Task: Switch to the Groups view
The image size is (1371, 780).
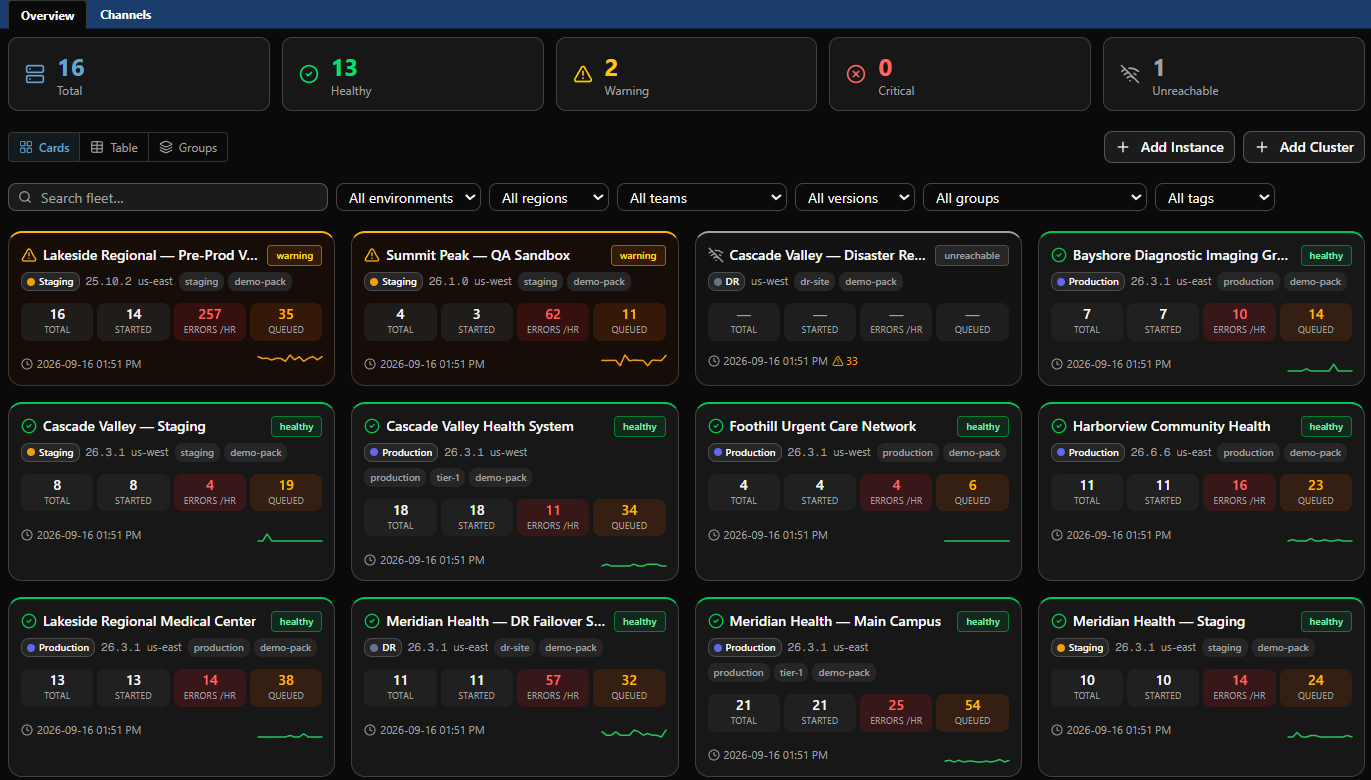Action: (x=188, y=147)
